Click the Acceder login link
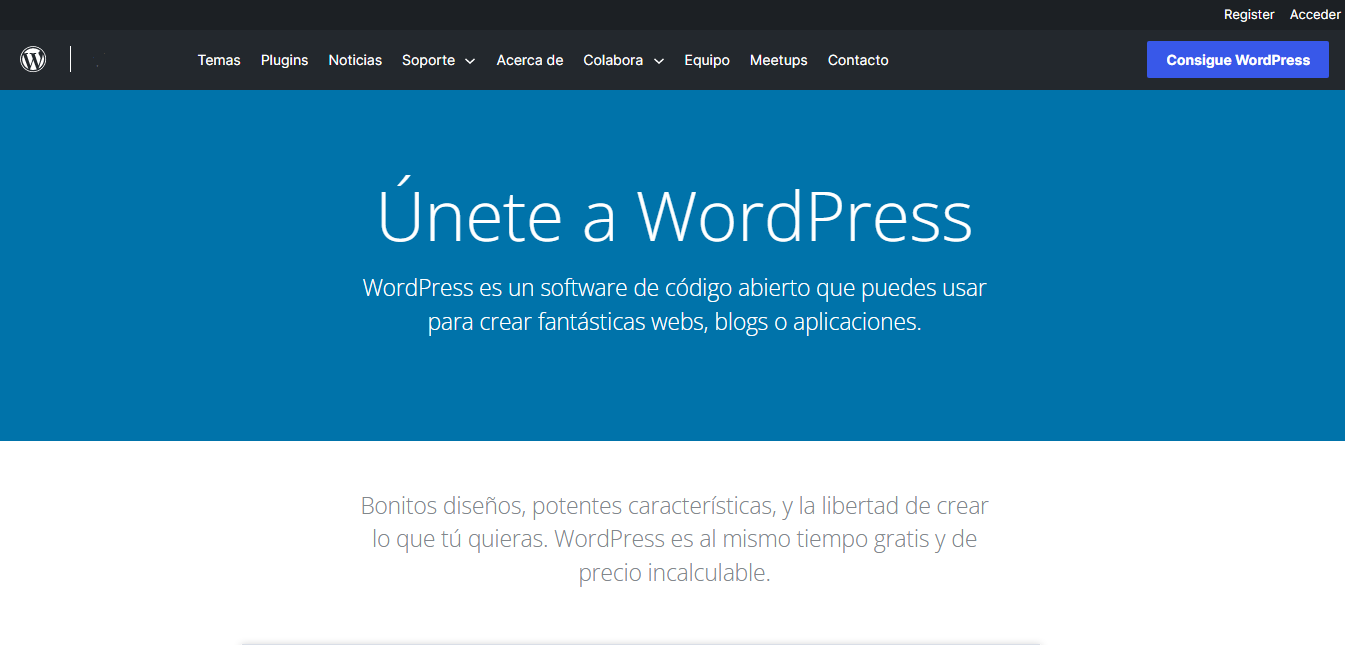The image size is (1345, 645). (1315, 14)
